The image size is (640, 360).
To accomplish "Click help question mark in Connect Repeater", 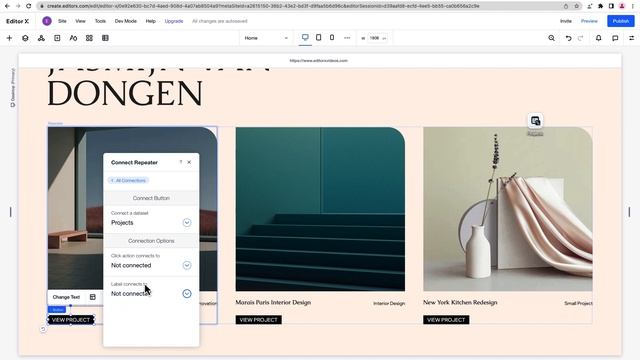I will [x=181, y=162].
